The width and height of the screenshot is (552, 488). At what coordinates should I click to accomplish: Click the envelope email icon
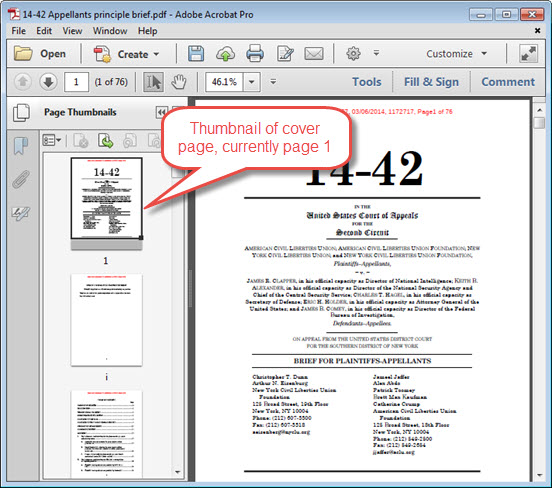(314, 54)
